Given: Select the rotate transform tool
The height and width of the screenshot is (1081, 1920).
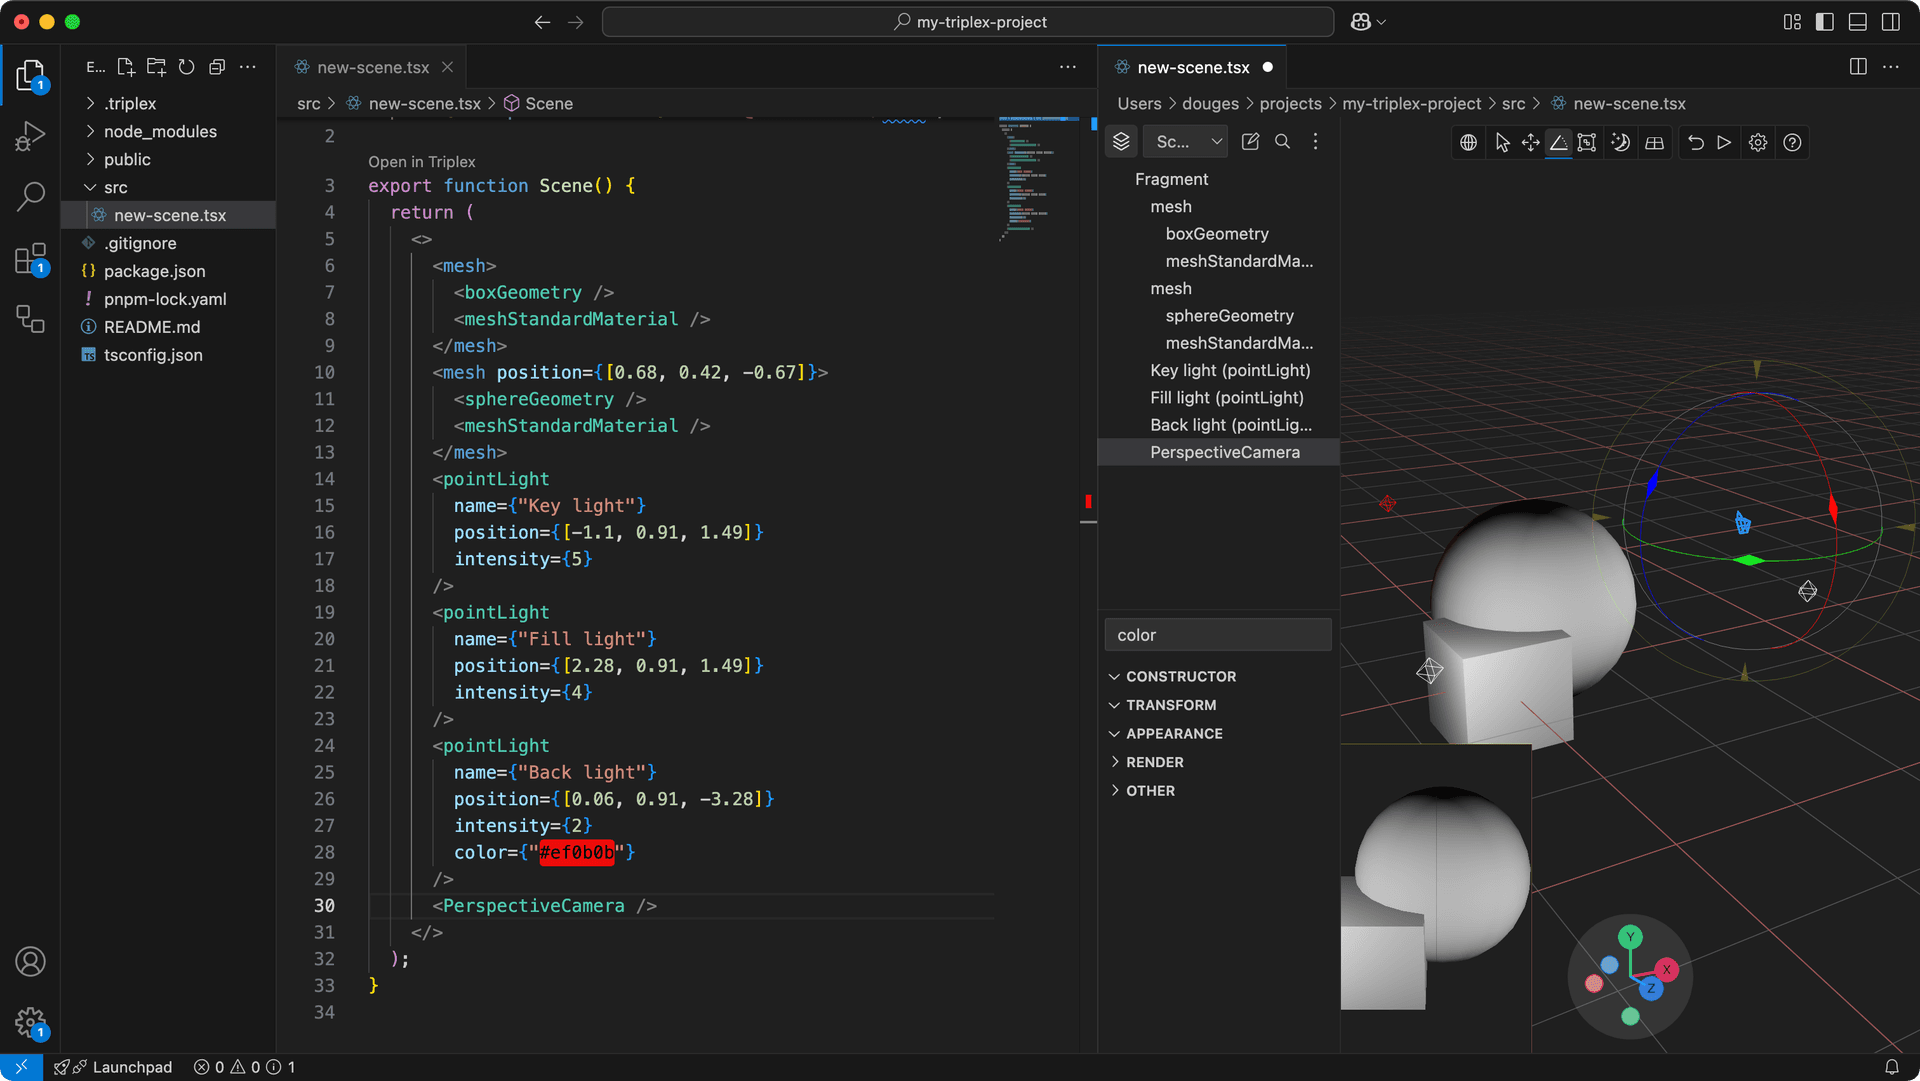Looking at the screenshot, I should coord(1558,143).
